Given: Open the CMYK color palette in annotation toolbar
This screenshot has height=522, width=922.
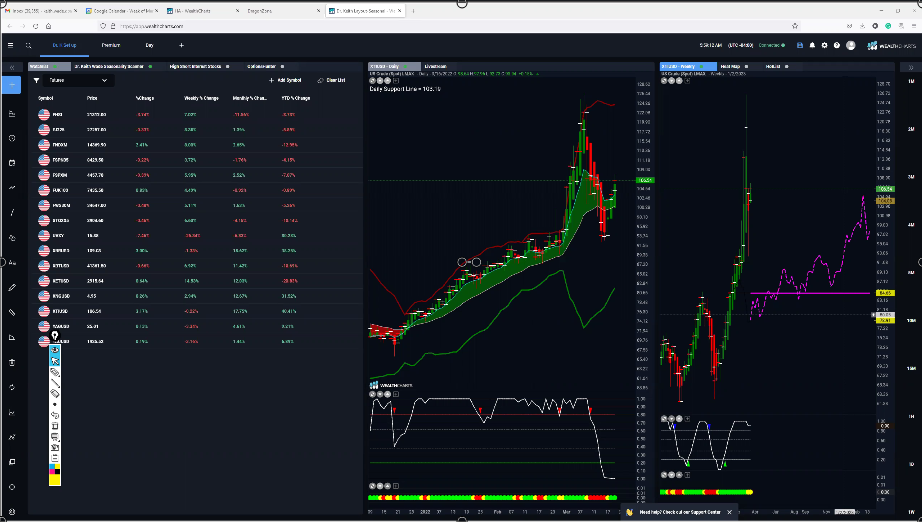Looking at the screenshot, I should 55,469.
